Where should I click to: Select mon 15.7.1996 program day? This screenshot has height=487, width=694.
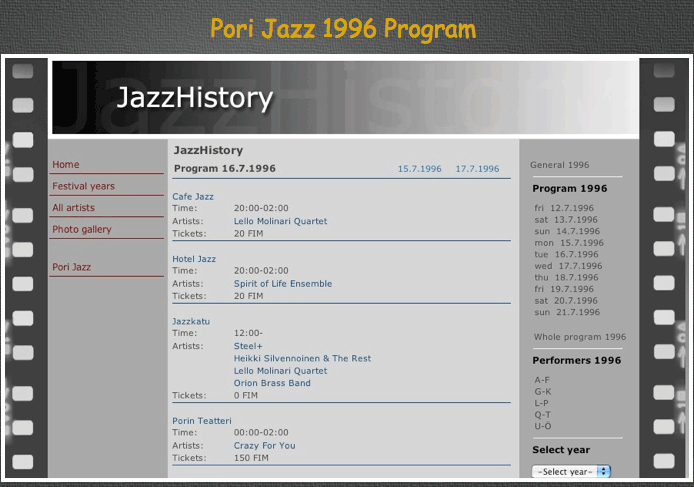point(569,243)
